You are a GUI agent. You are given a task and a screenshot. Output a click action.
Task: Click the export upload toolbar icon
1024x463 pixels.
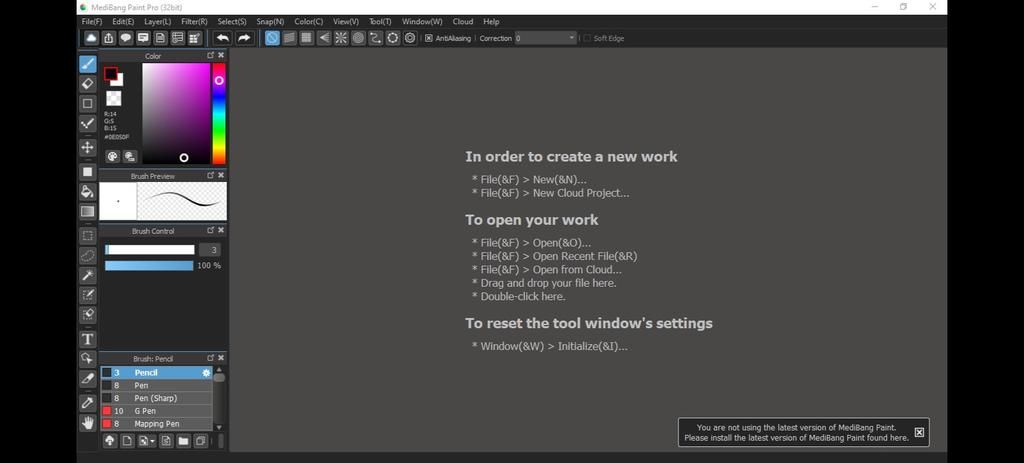click(108, 38)
